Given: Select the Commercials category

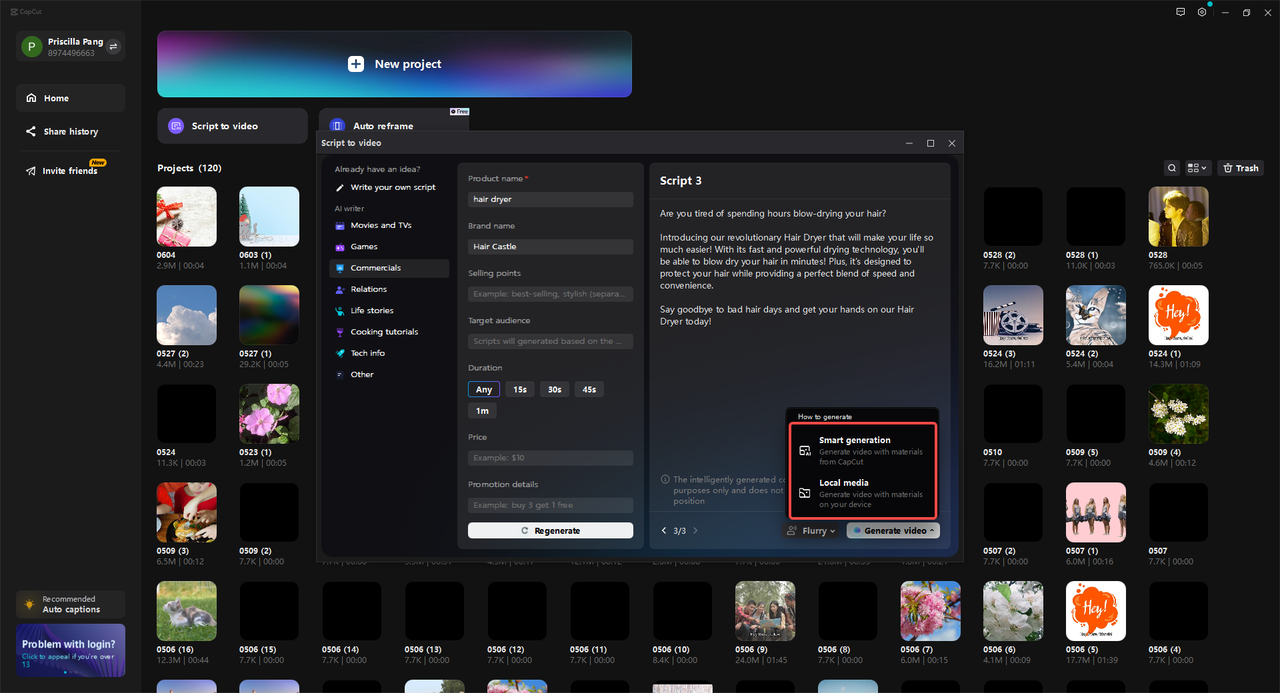Looking at the screenshot, I should pyautogui.click(x=390, y=268).
